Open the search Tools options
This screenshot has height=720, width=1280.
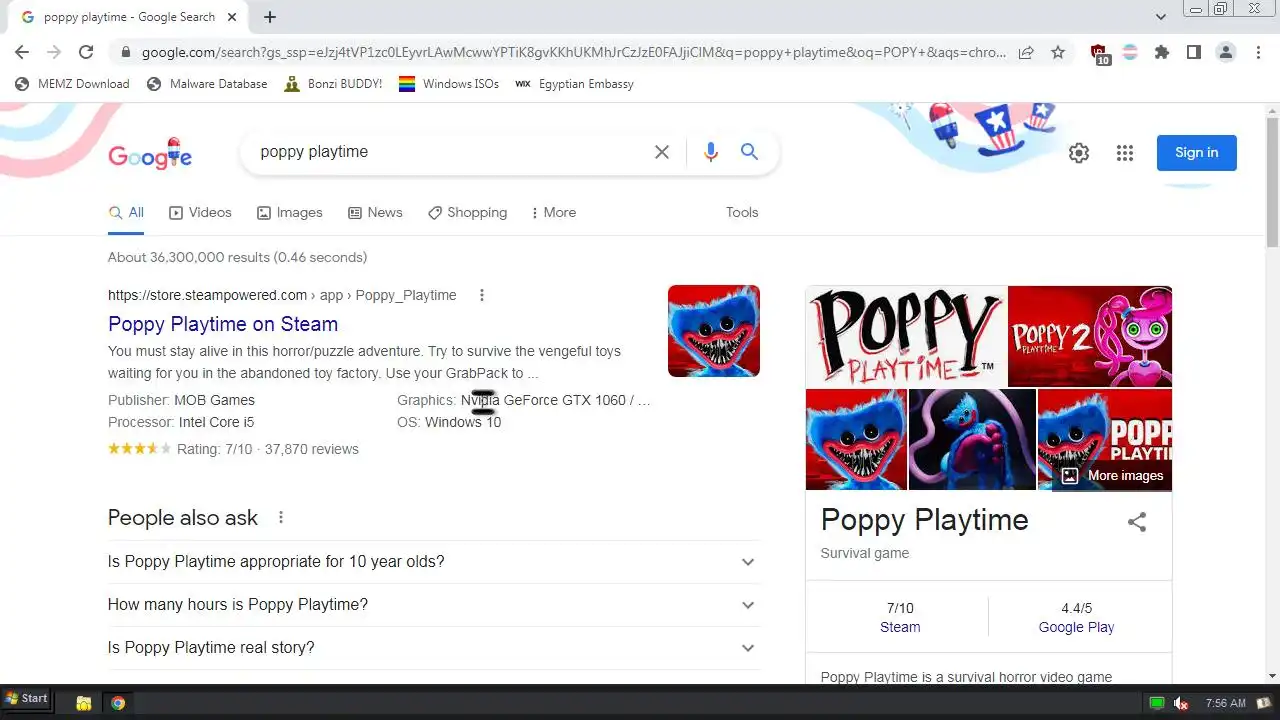742,212
